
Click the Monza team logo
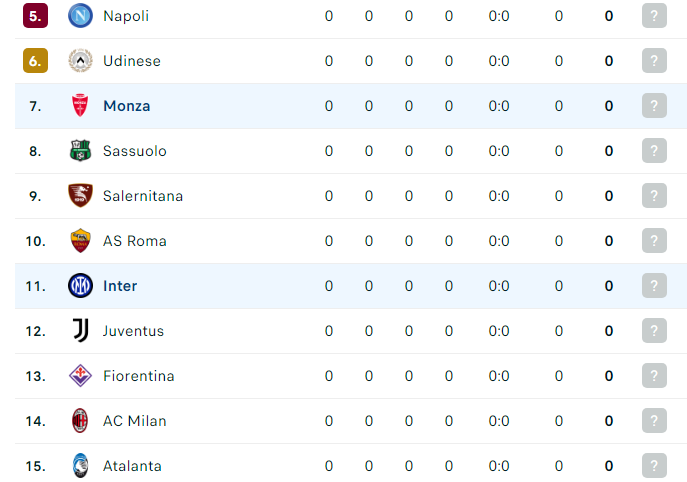tap(80, 106)
